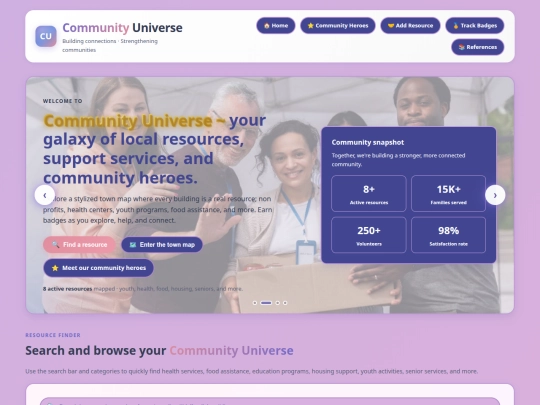The height and width of the screenshot is (405, 540).
Task: Open Track Badges in the navigation
Action: pos(475,25)
